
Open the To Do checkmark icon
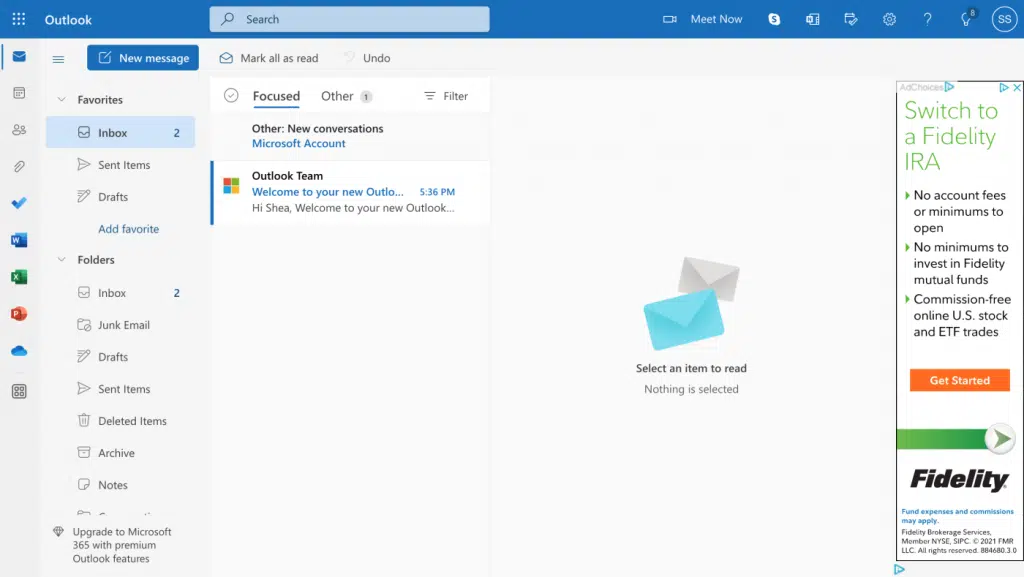click(19, 203)
